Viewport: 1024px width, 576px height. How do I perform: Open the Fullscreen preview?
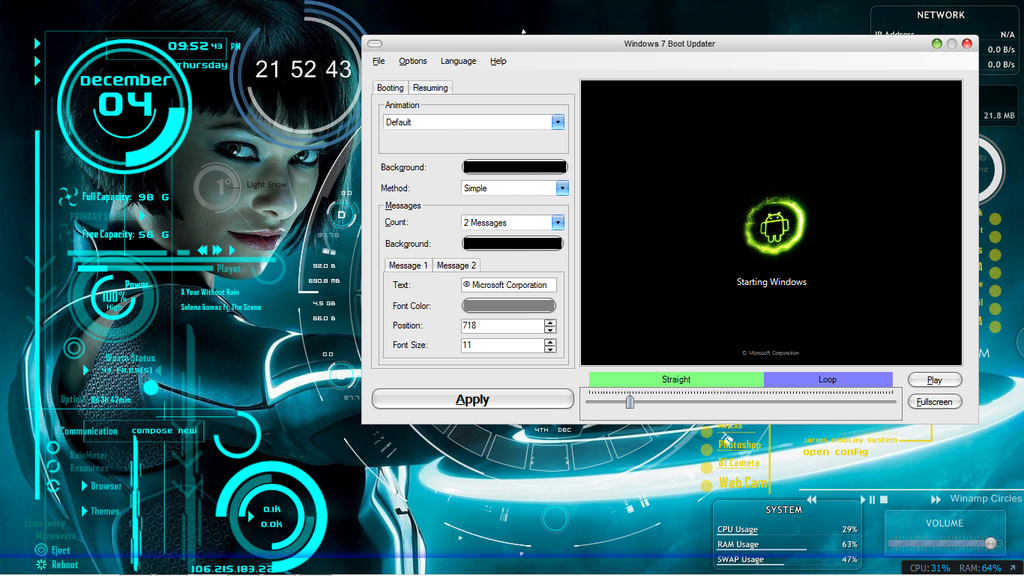(935, 402)
